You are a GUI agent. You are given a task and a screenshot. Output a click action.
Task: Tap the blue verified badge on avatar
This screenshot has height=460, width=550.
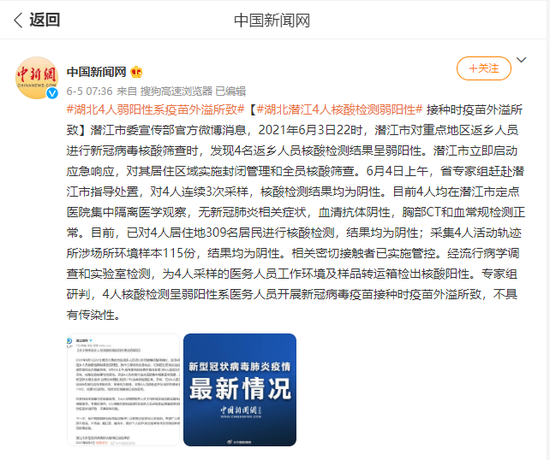click(52, 93)
